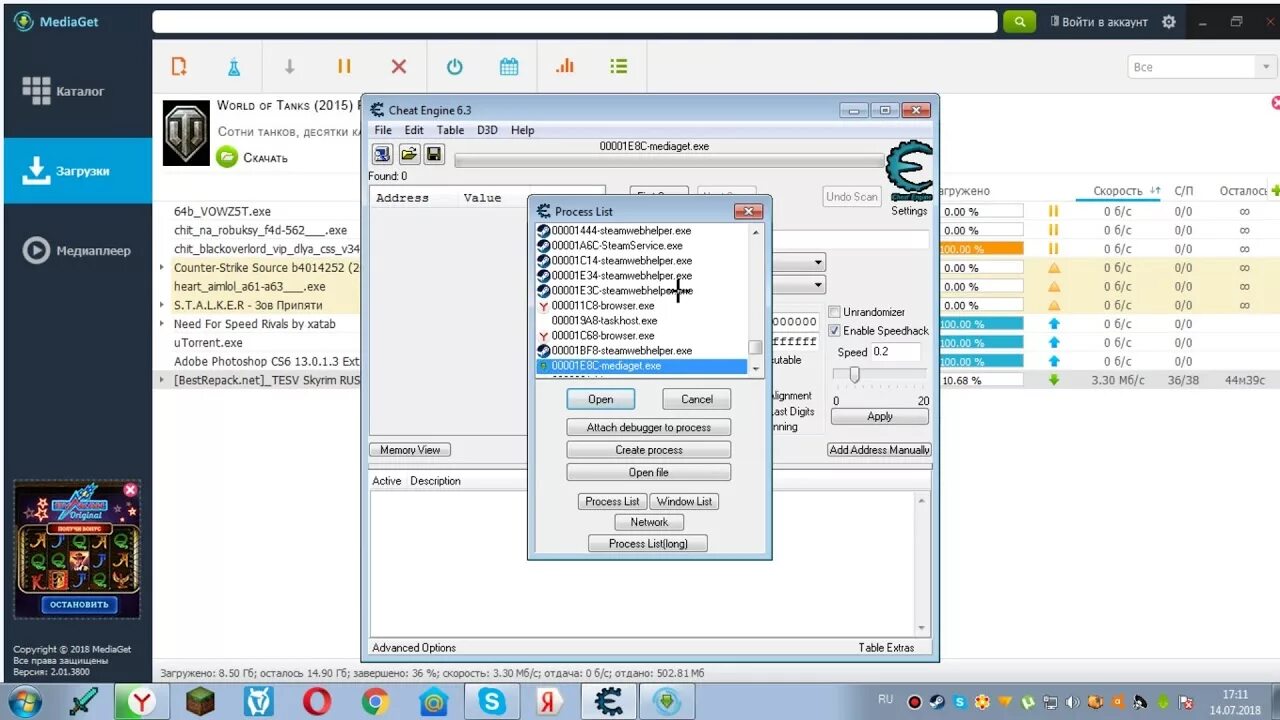1280x720 pixels.
Task: Close the slot machine advertisement
Action: [130, 490]
